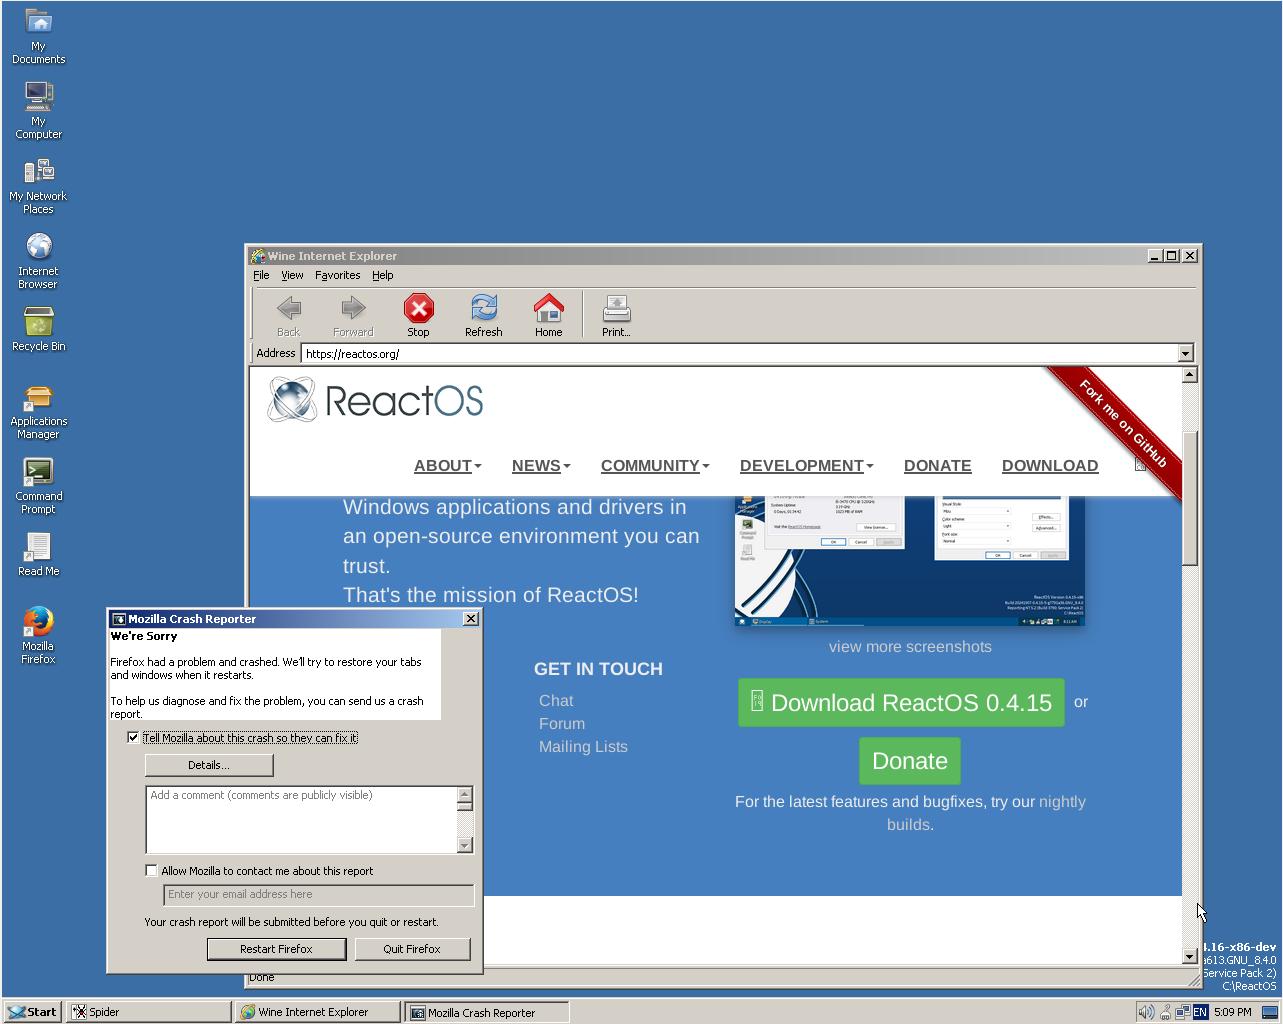Expand the address bar dropdown arrow

click(1185, 353)
